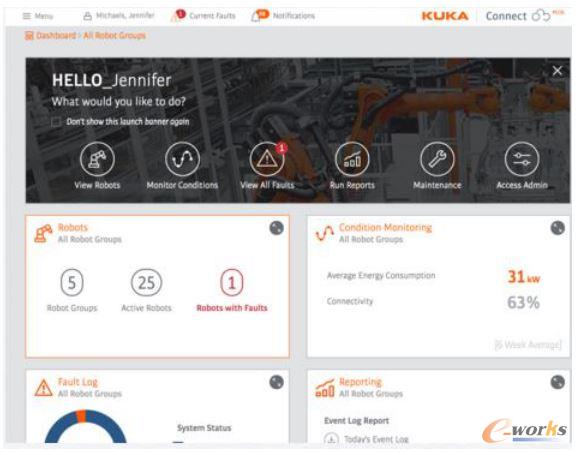Open the Maintenance wrench icon
The height and width of the screenshot is (453, 577).
click(x=437, y=159)
